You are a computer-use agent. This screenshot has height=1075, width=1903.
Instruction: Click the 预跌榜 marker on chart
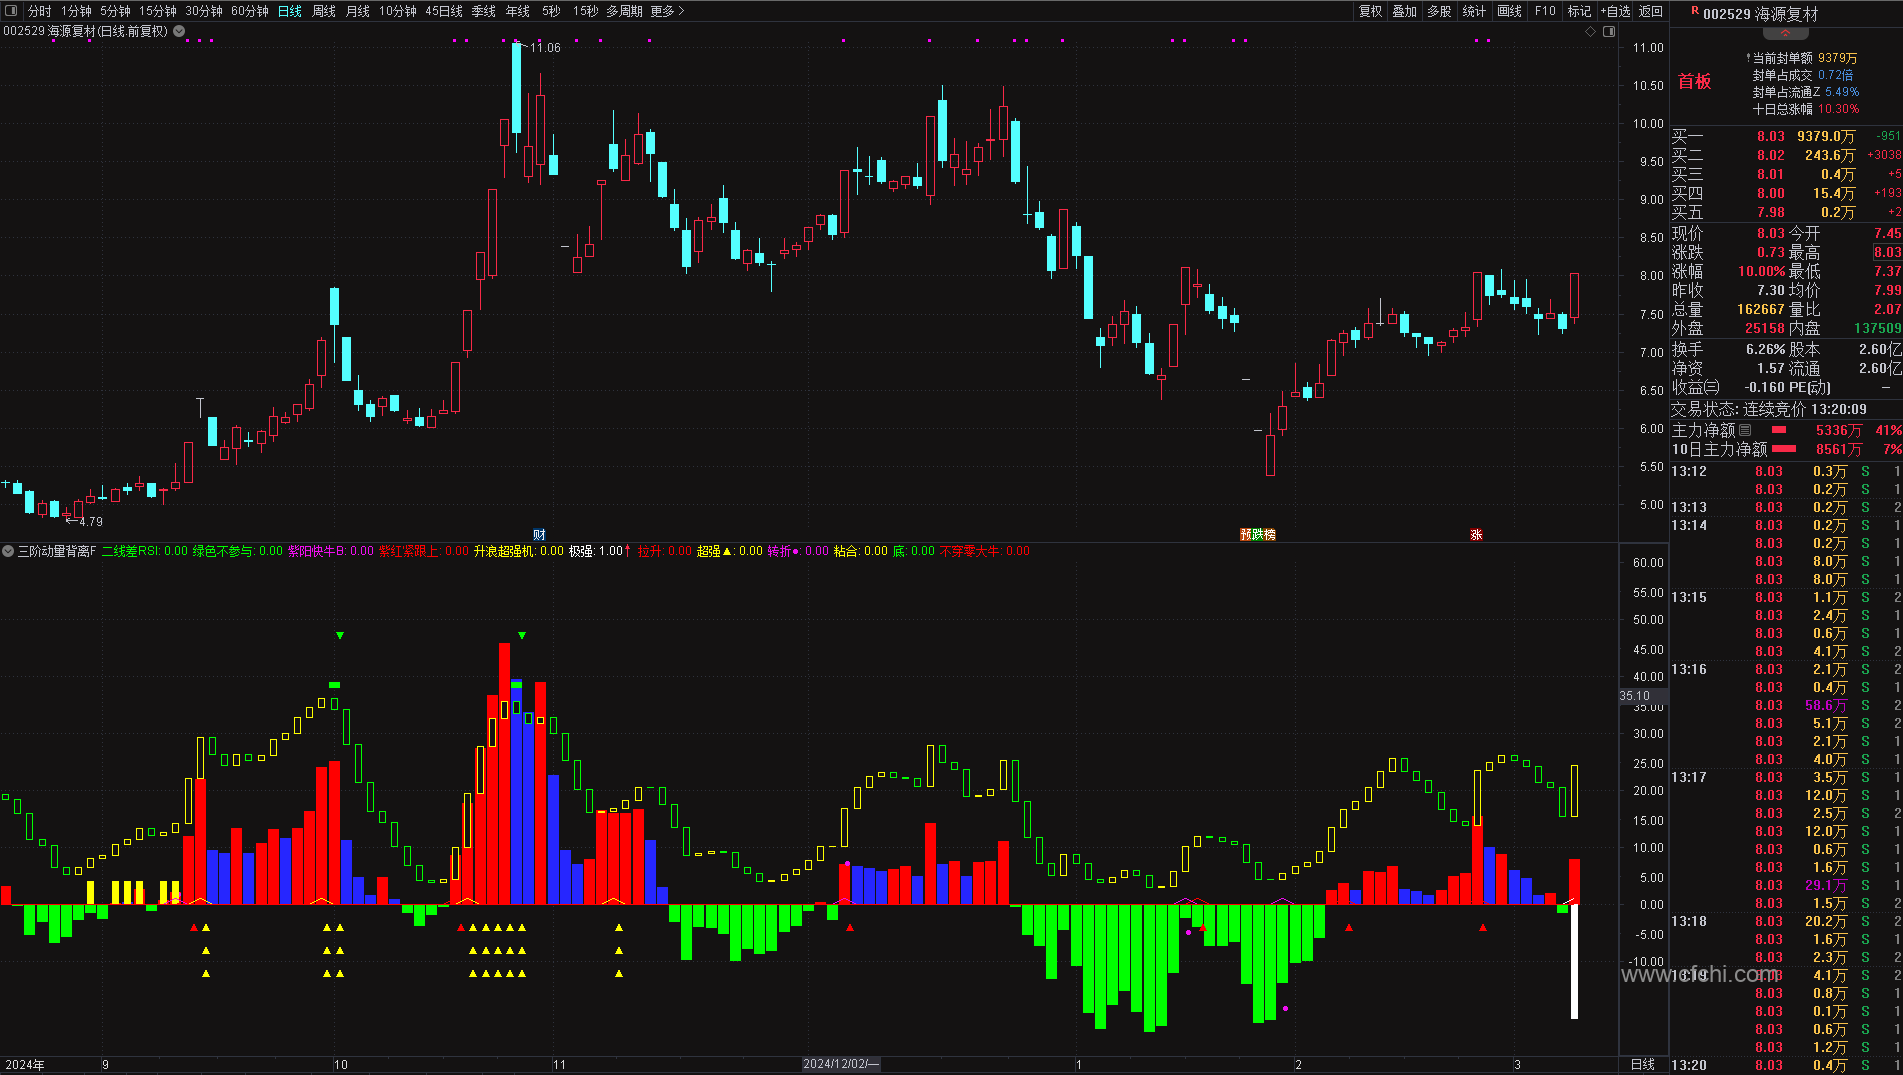(1258, 535)
